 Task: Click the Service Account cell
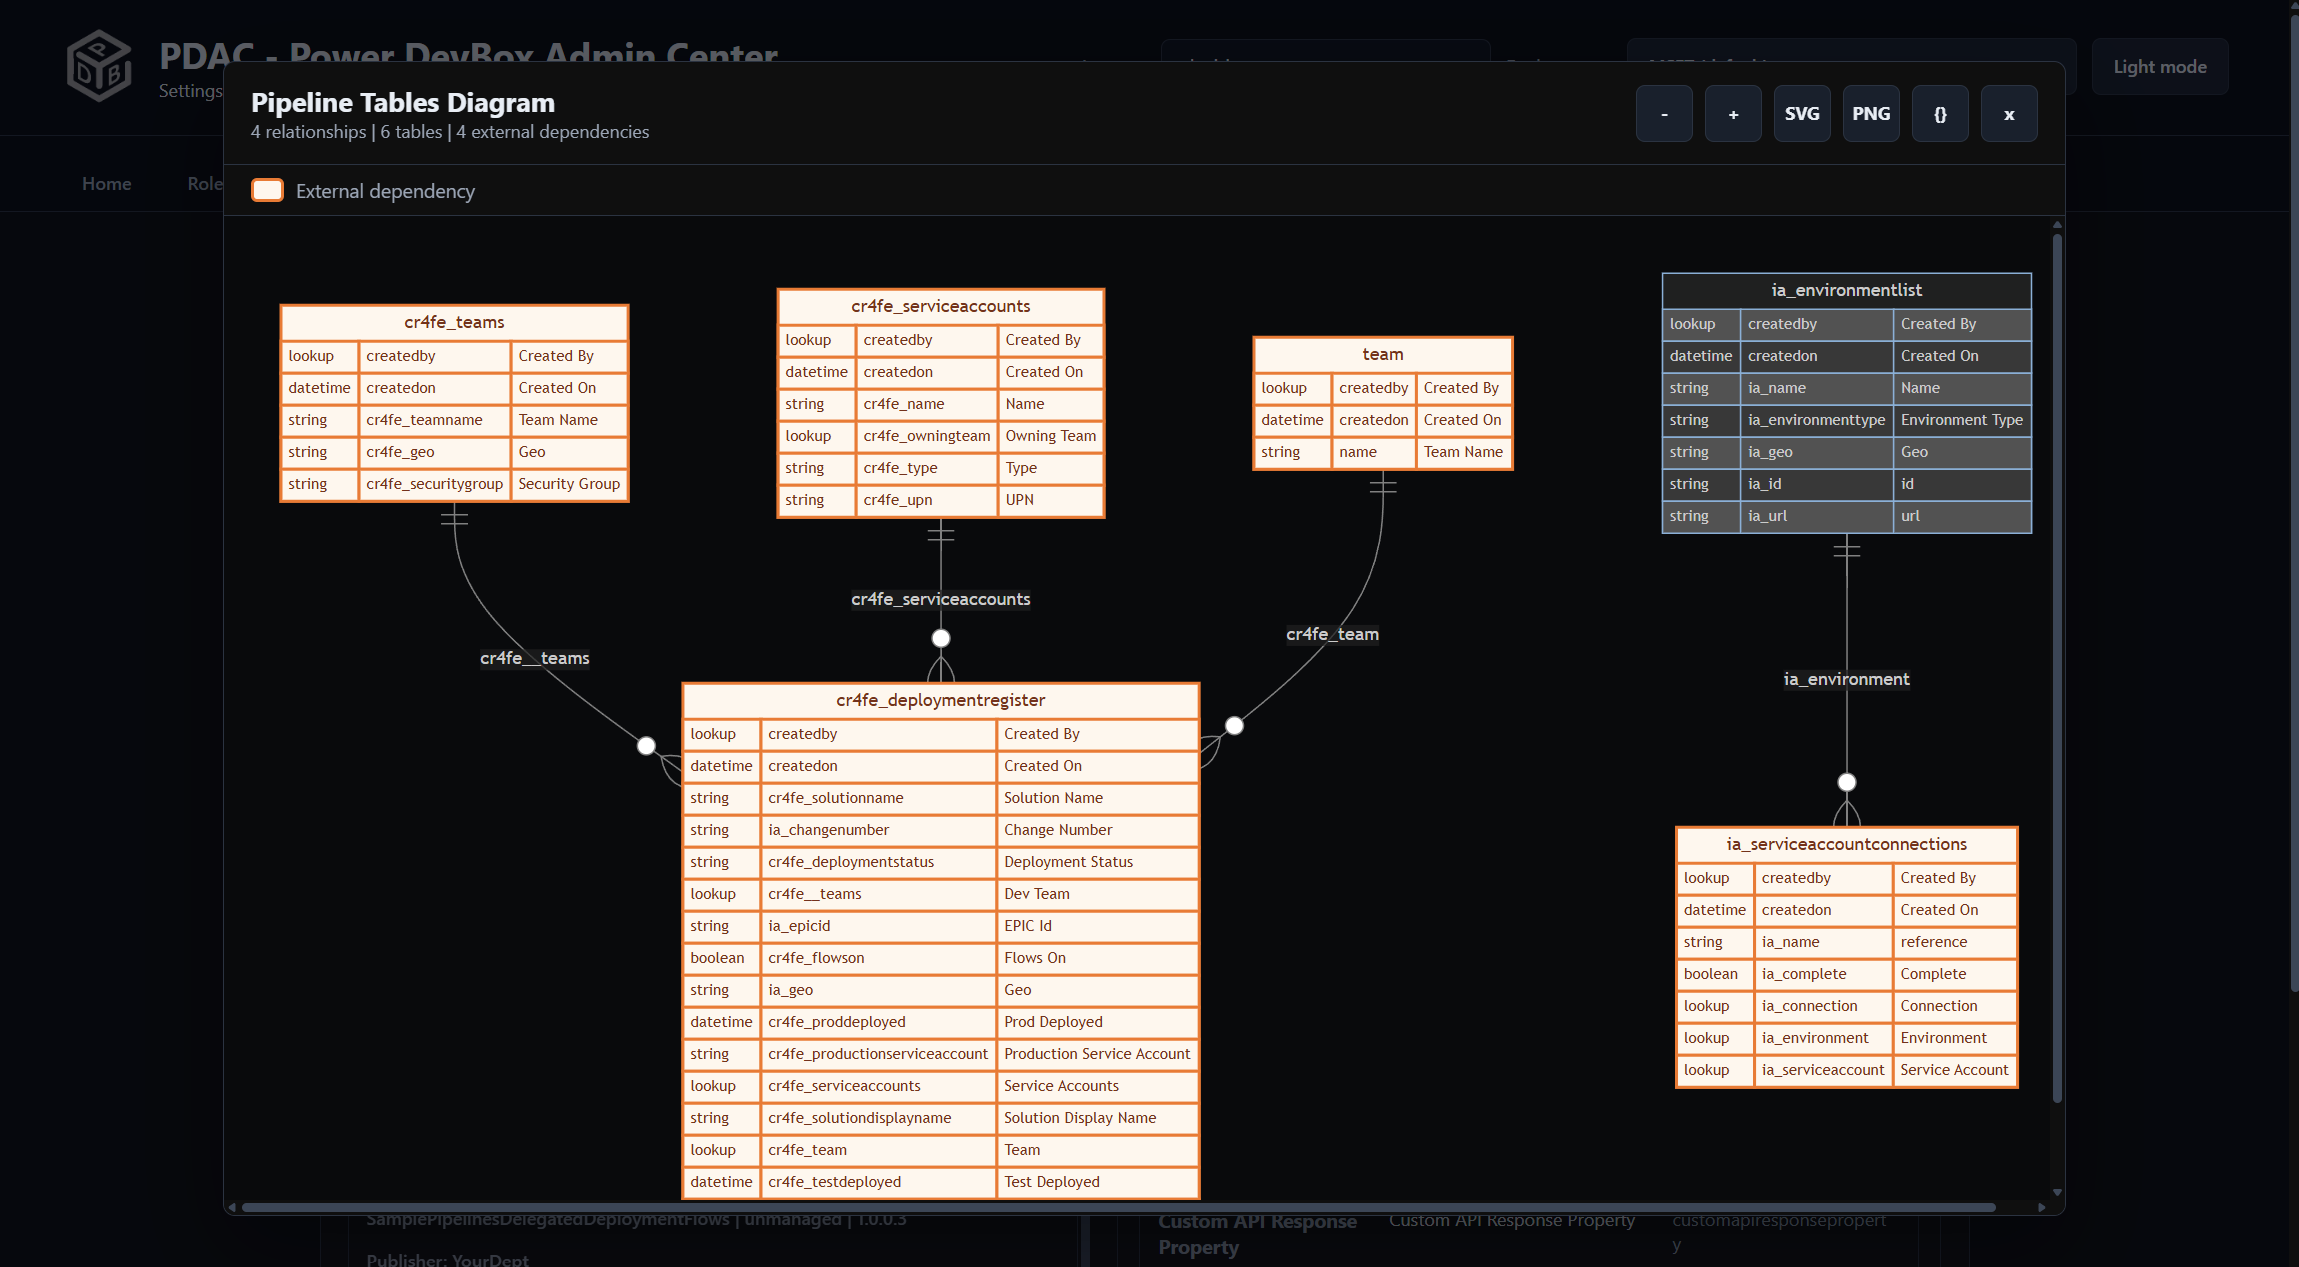(x=1955, y=1070)
